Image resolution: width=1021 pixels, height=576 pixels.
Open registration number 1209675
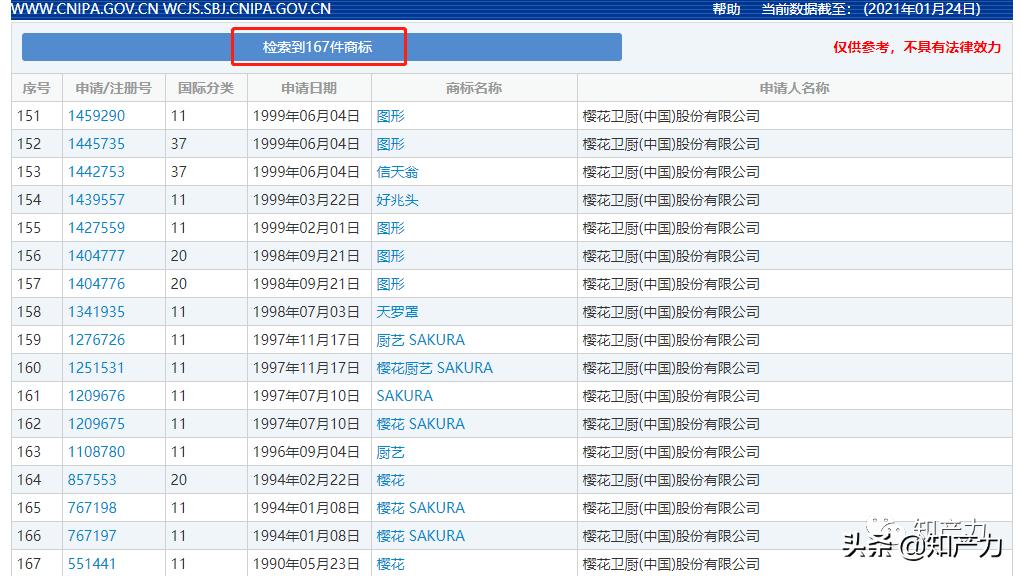click(96, 424)
